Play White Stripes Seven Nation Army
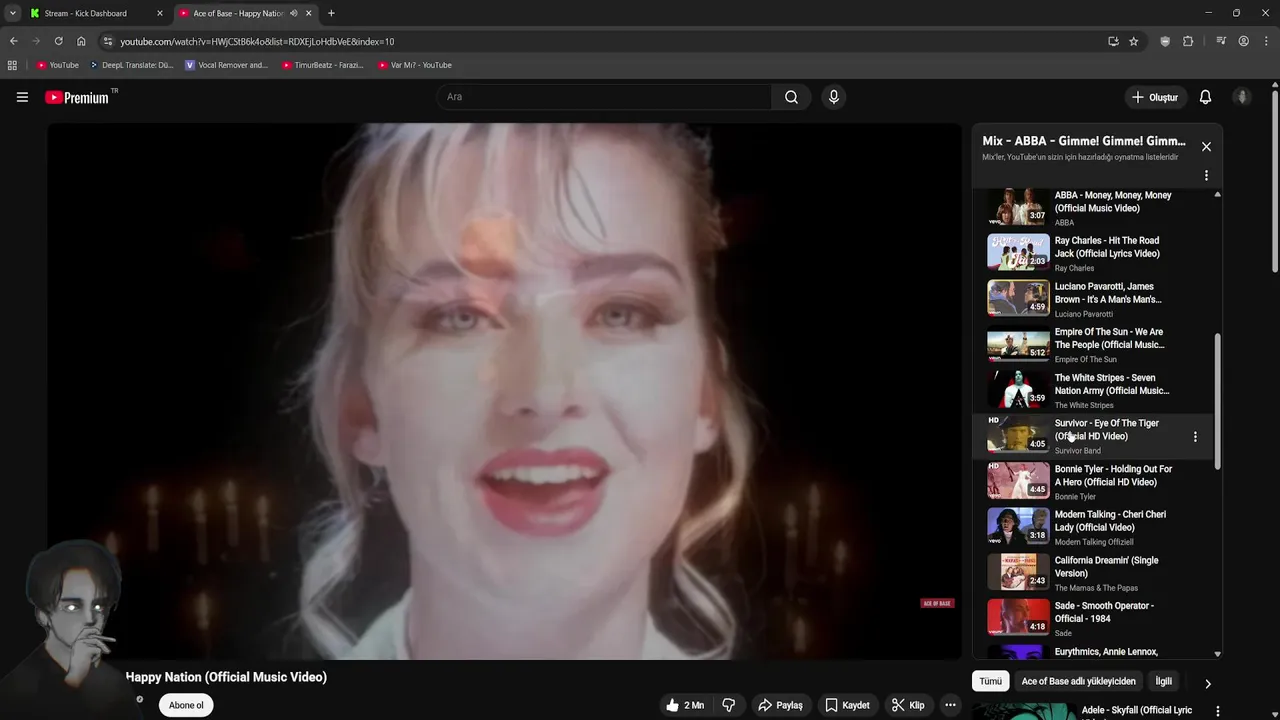Image resolution: width=1280 pixels, height=720 pixels. [x=1091, y=390]
